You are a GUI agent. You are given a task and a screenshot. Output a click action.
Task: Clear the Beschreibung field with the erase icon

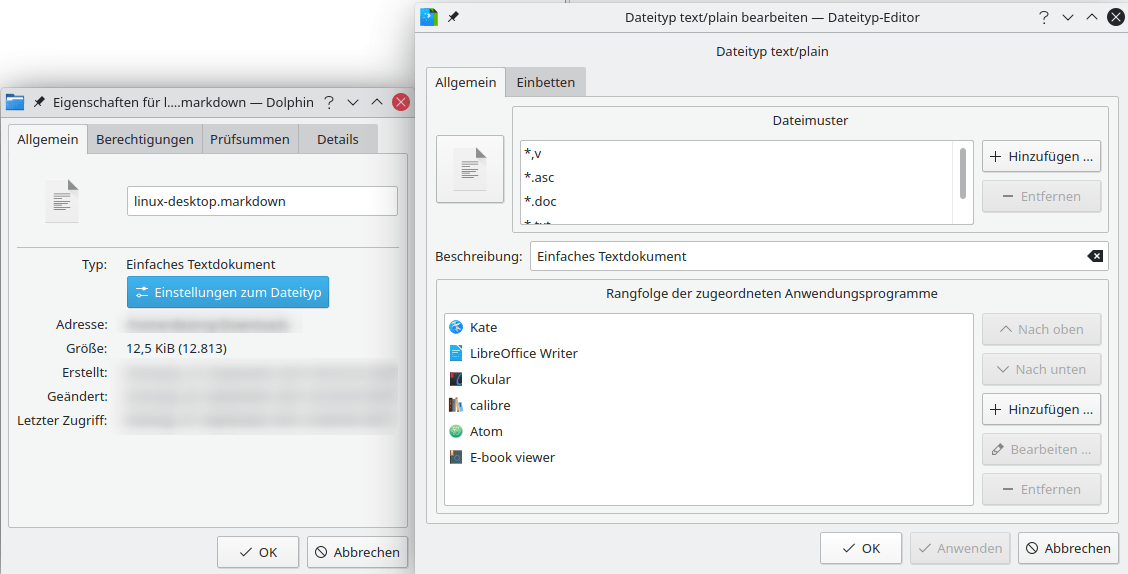pos(1095,256)
